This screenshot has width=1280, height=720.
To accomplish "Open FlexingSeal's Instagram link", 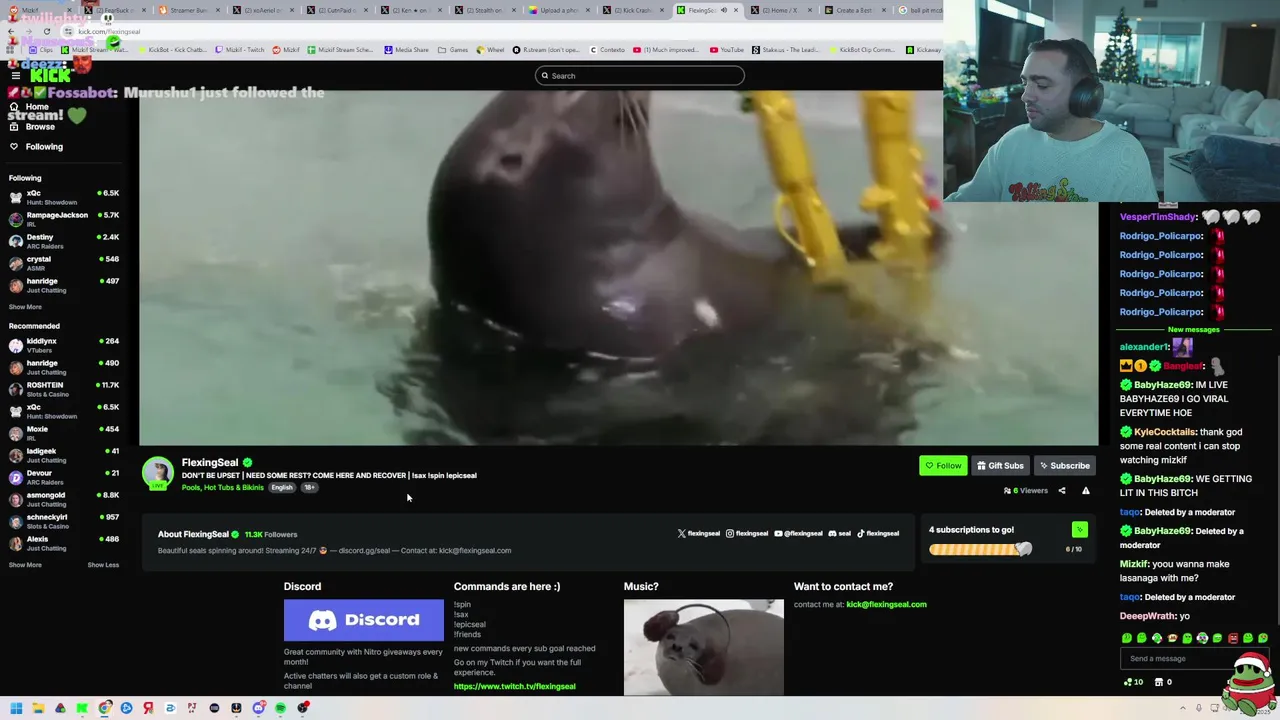I will coord(747,534).
